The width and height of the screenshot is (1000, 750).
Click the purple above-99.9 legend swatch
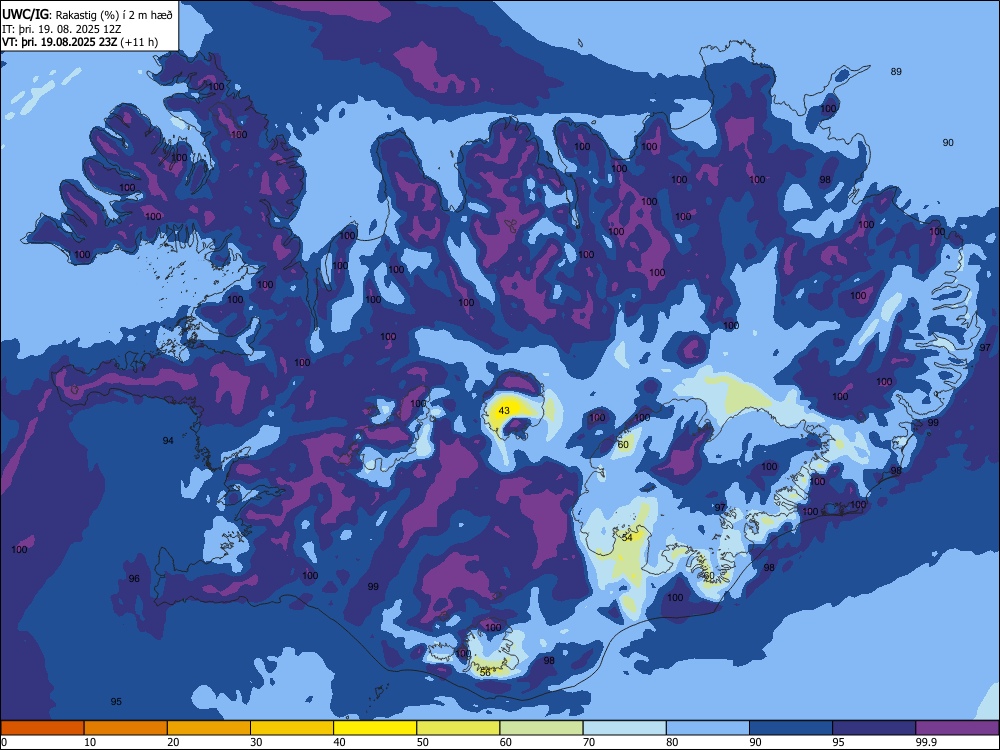pos(957,728)
